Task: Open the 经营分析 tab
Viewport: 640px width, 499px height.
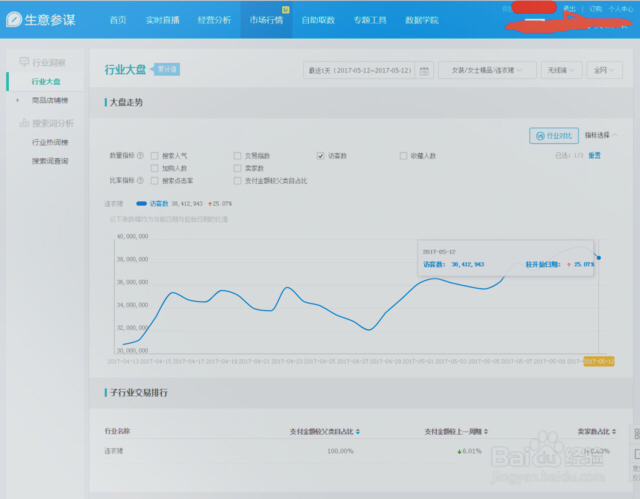Action: tap(214, 20)
